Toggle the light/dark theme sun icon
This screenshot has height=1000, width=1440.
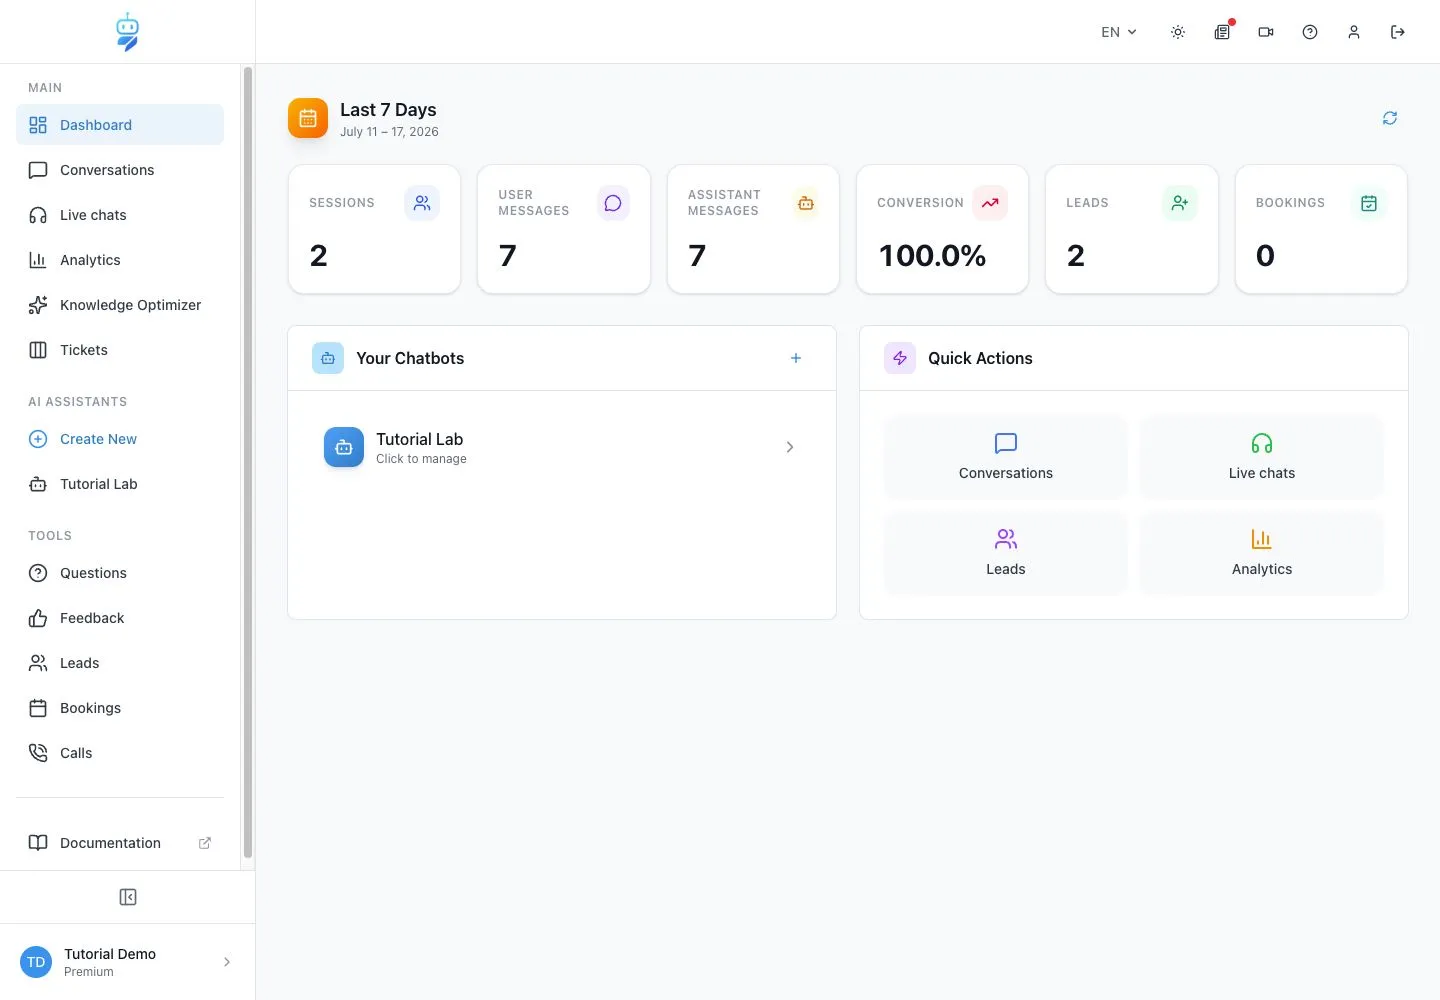(1178, 32)
